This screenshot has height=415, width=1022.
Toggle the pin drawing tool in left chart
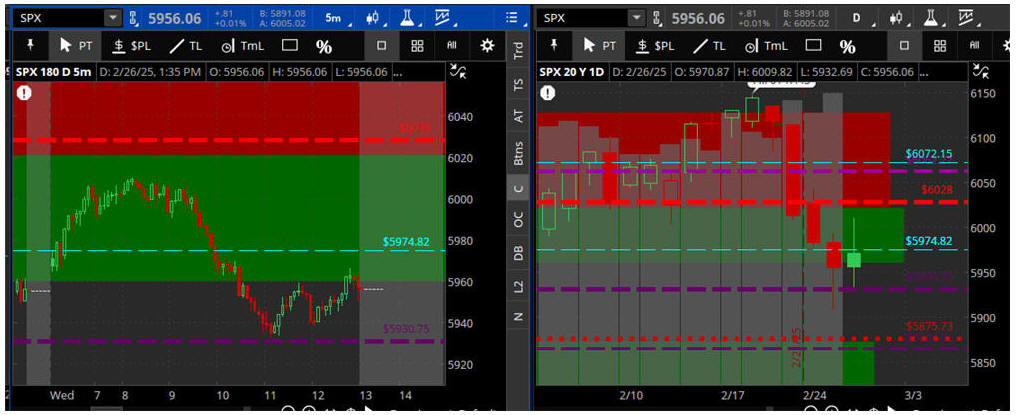tap(29, 45)
